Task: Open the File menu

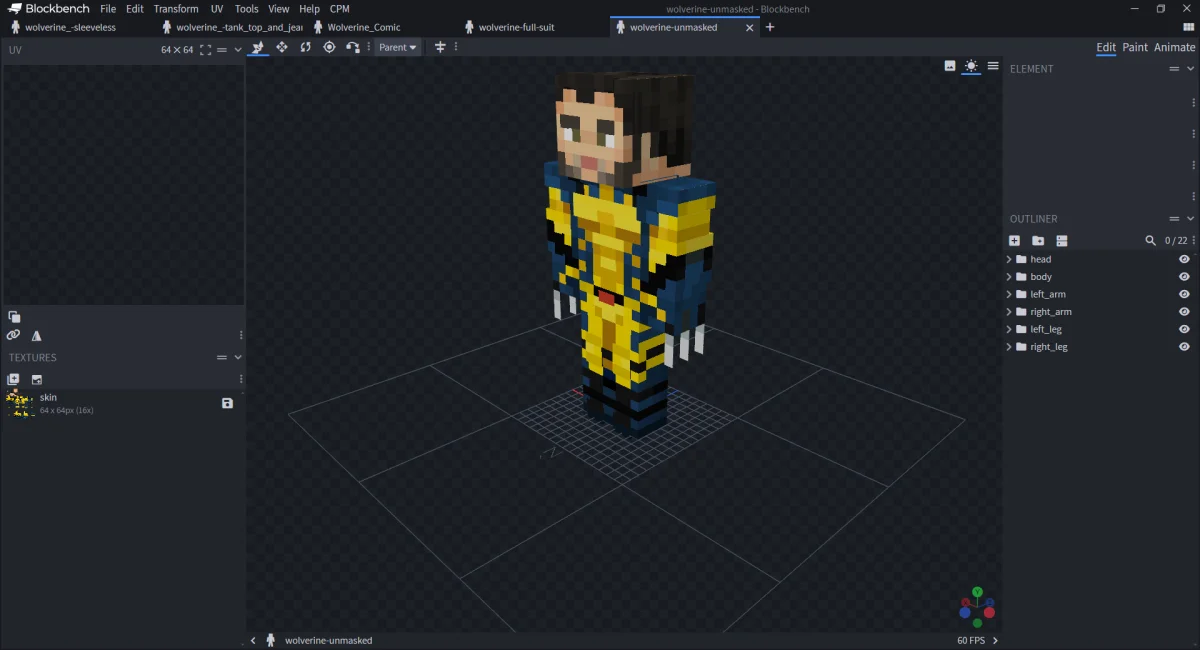Action: coord(108,9)
